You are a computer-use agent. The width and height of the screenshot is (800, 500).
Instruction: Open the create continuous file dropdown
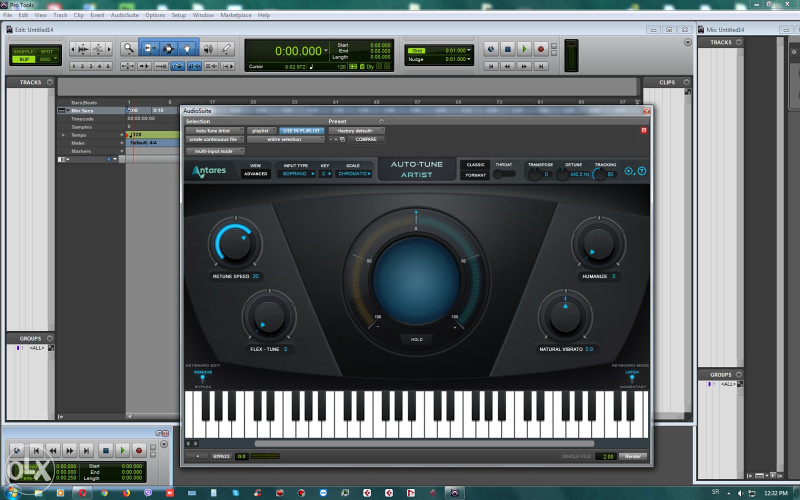coord(215,139)
